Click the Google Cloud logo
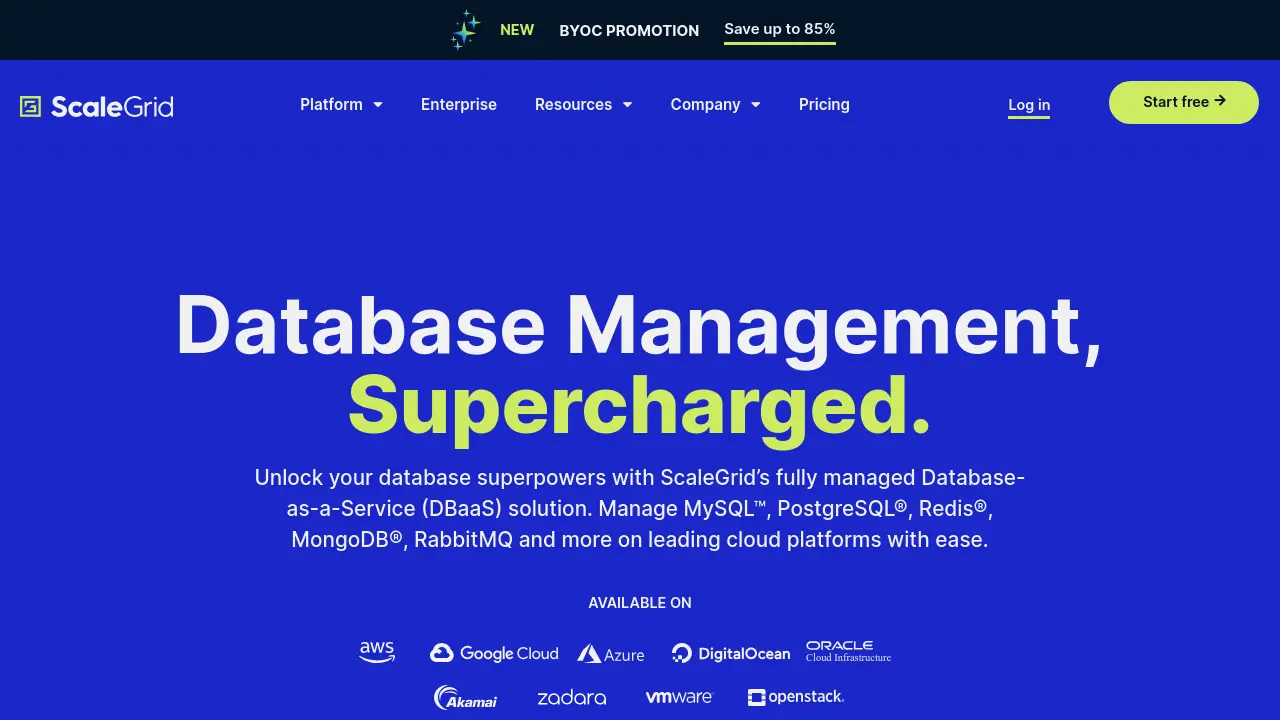 coord(494,653)
